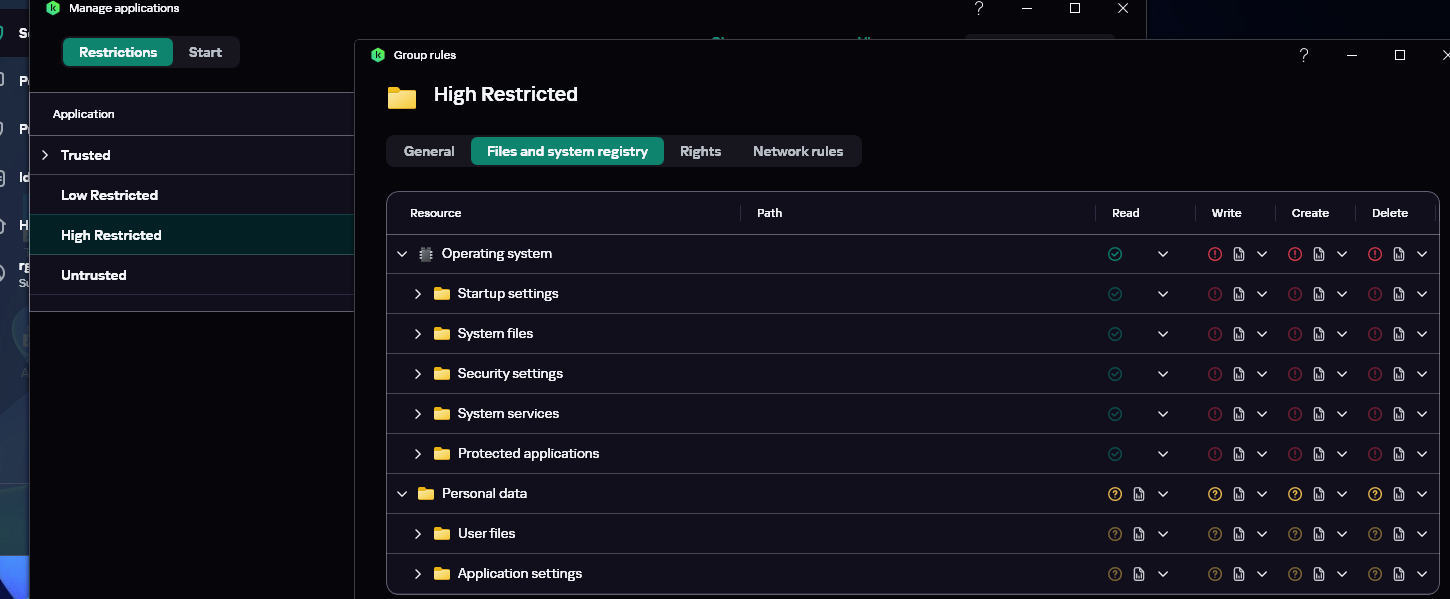Select the Untrusted group in the list

pos(94,275)
